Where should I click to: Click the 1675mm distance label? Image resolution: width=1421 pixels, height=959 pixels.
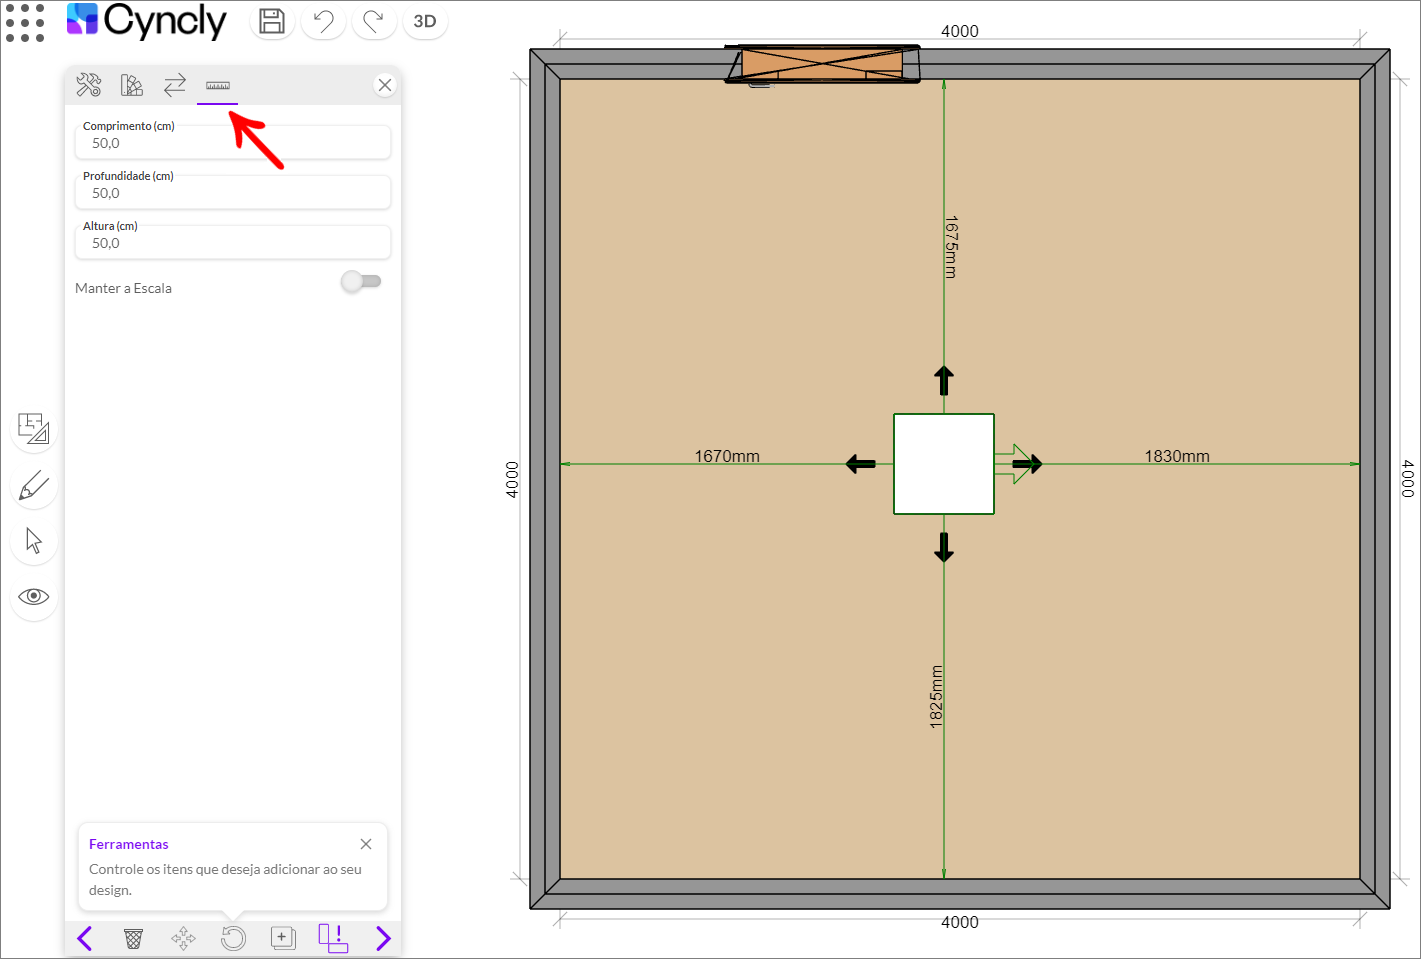pyautogui.click(x=951, y=247)
